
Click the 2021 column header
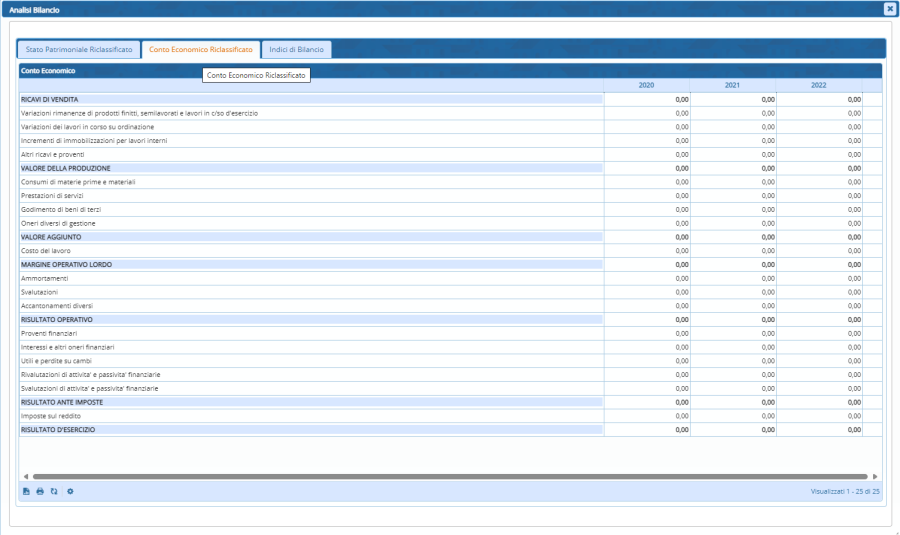pyautogui.click(x=732, y=85)
